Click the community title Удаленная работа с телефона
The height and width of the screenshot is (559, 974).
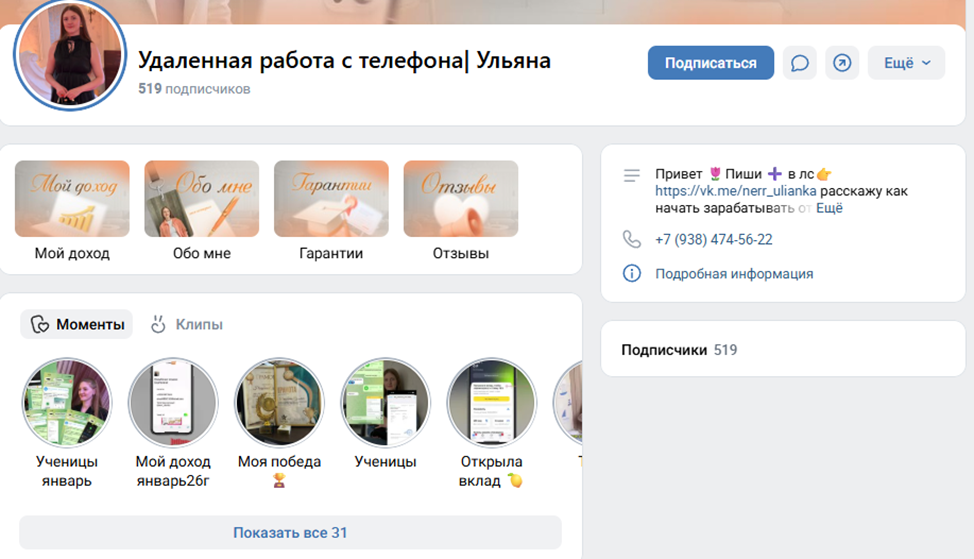pos(344,60)
